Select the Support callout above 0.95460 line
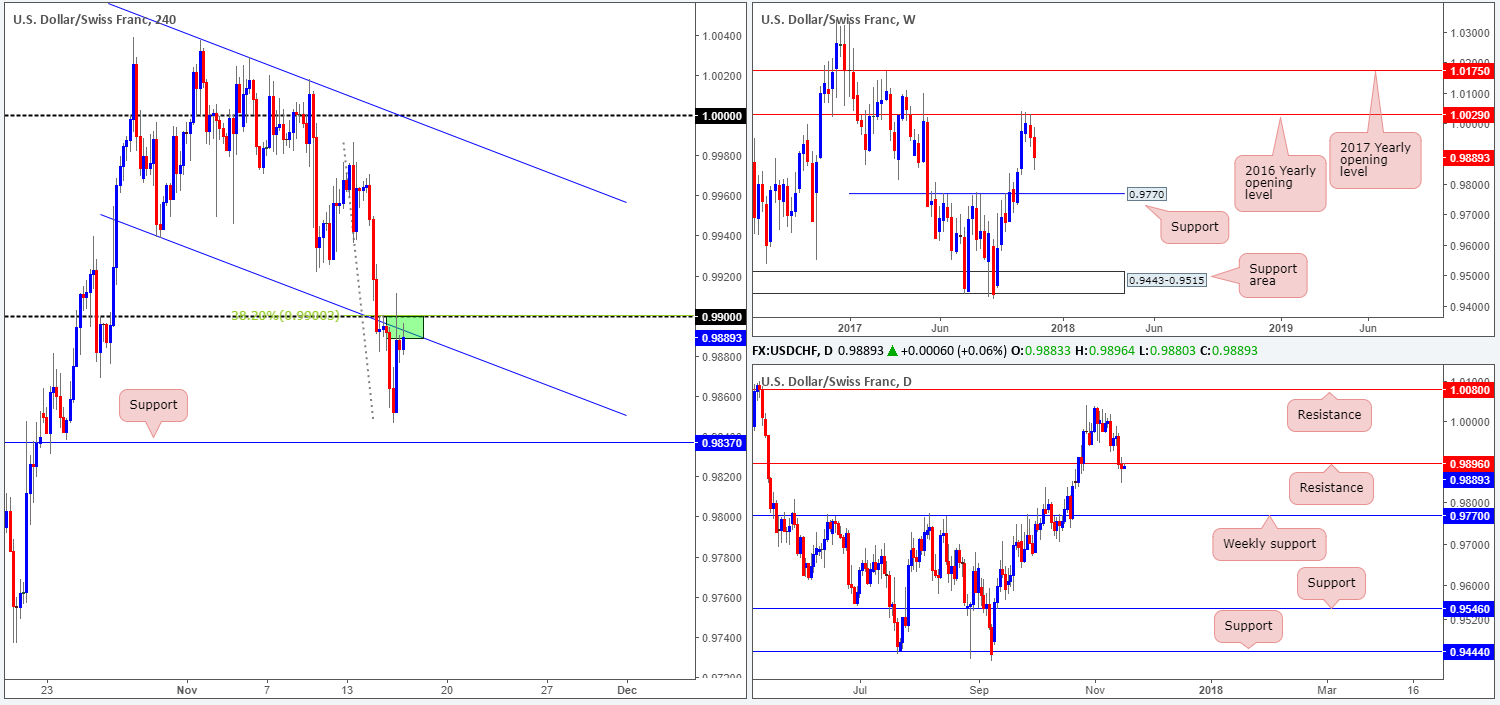Image resolution: width=1500 pixels, height=705 pixels. pyautogui.click(x=1331, y=583)
